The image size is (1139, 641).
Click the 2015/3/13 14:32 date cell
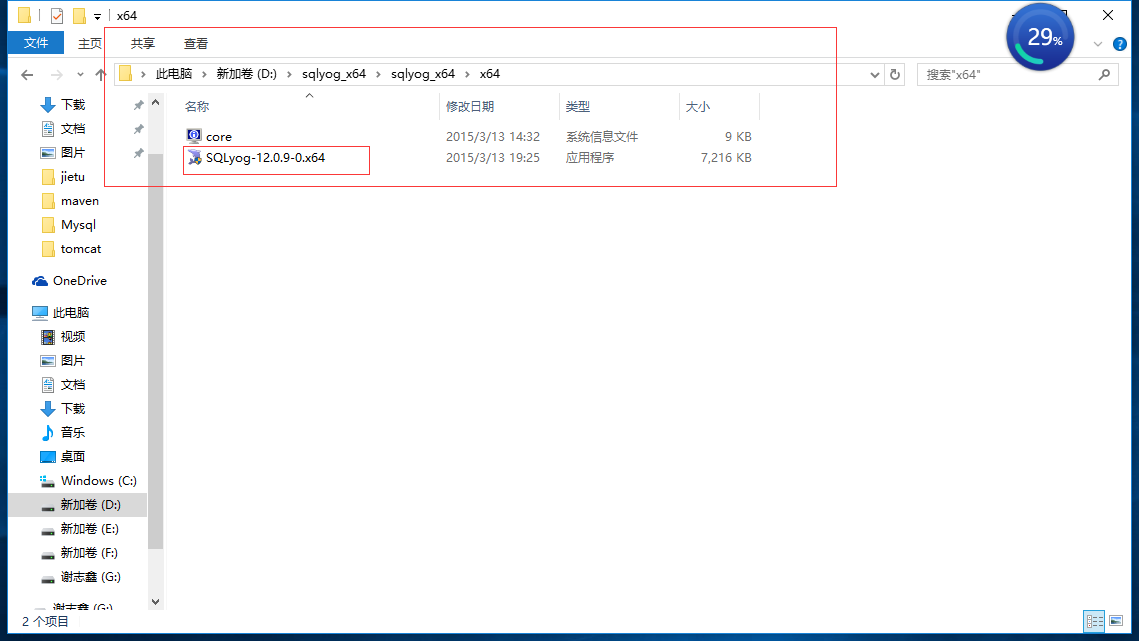click(493, 137)
